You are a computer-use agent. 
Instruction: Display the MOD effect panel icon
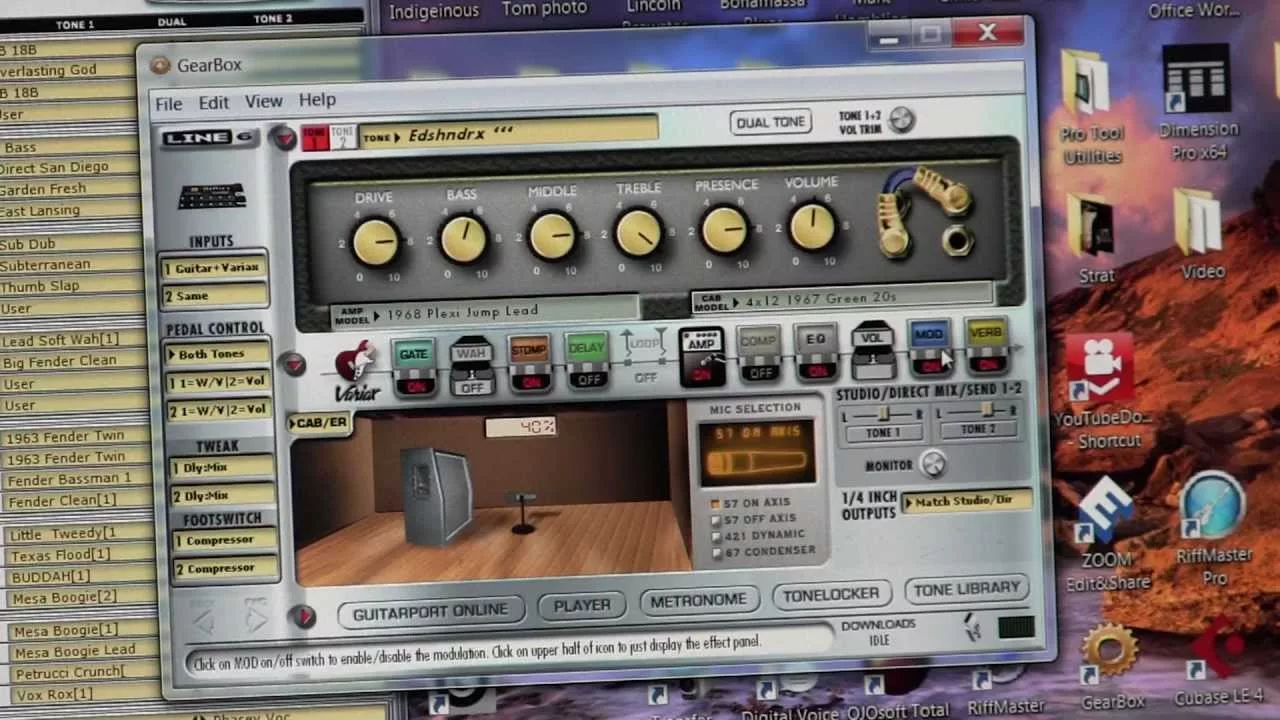(928, 334)
